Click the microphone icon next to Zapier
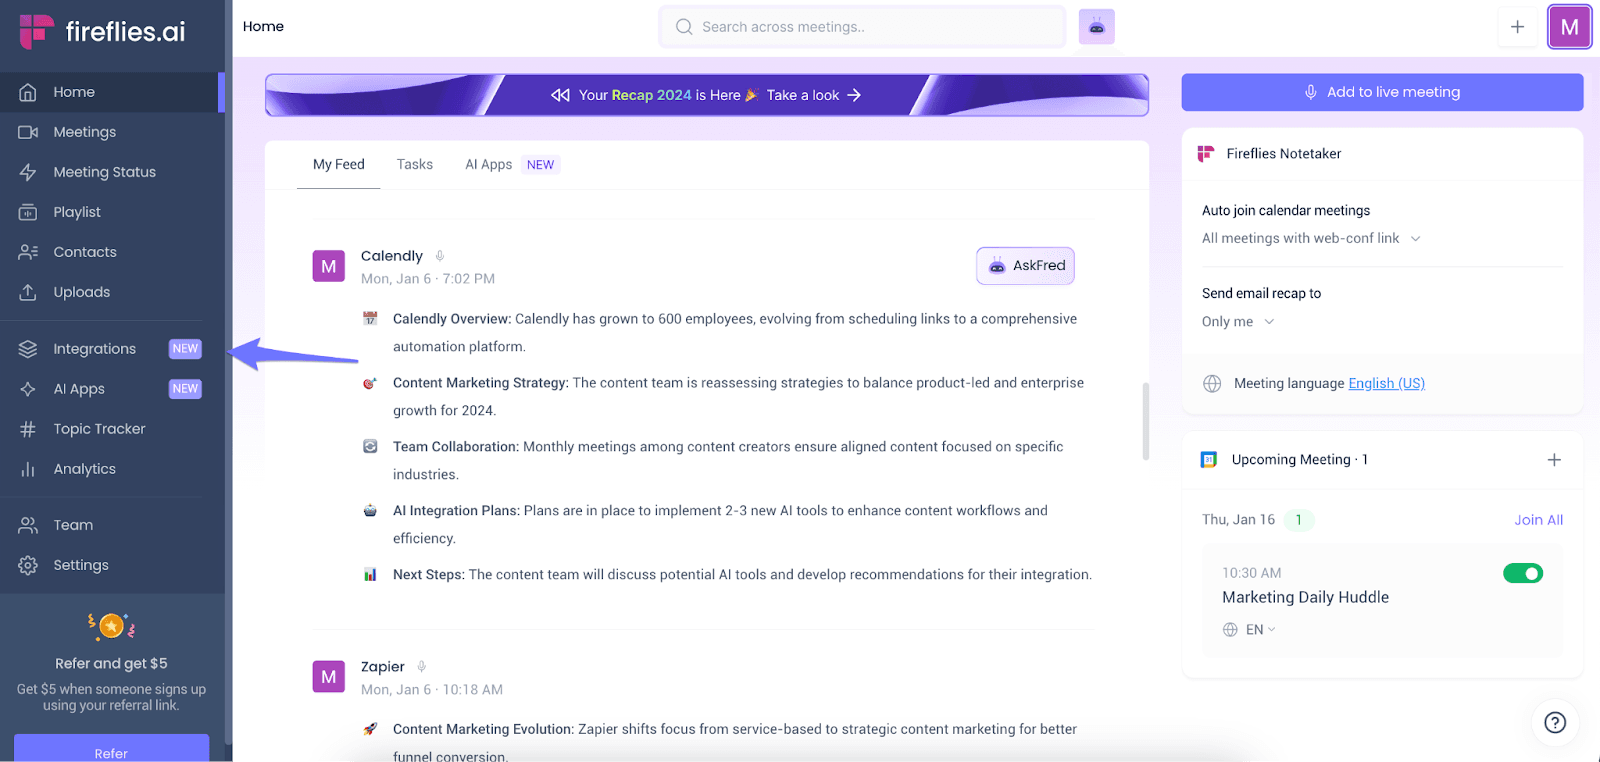The width and height of the screenshot is (1600, 762). click(x=422, y=667)
